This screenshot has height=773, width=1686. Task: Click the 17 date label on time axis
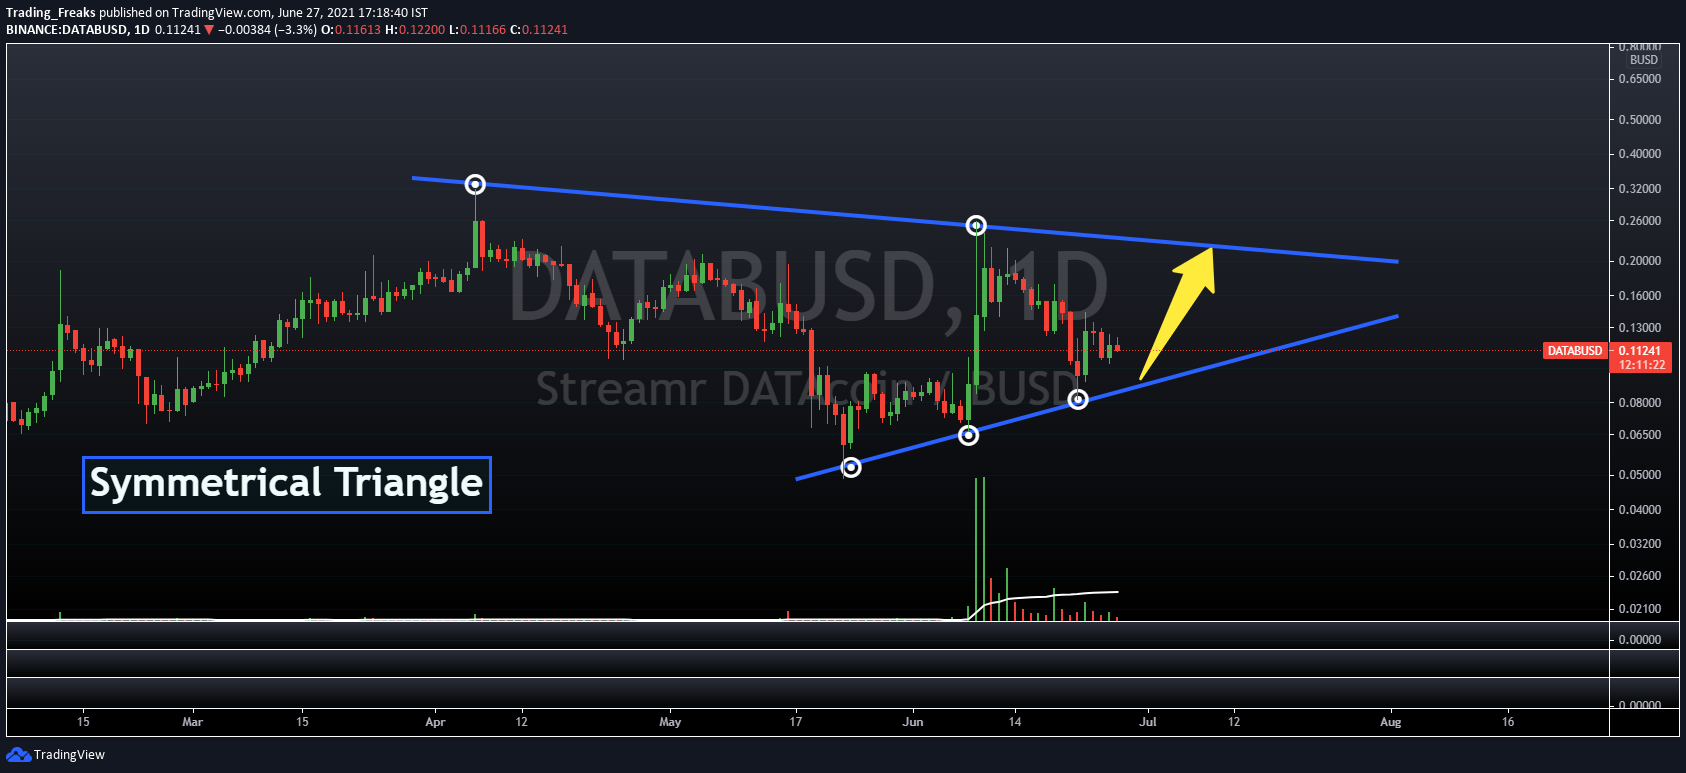(796, 722)
